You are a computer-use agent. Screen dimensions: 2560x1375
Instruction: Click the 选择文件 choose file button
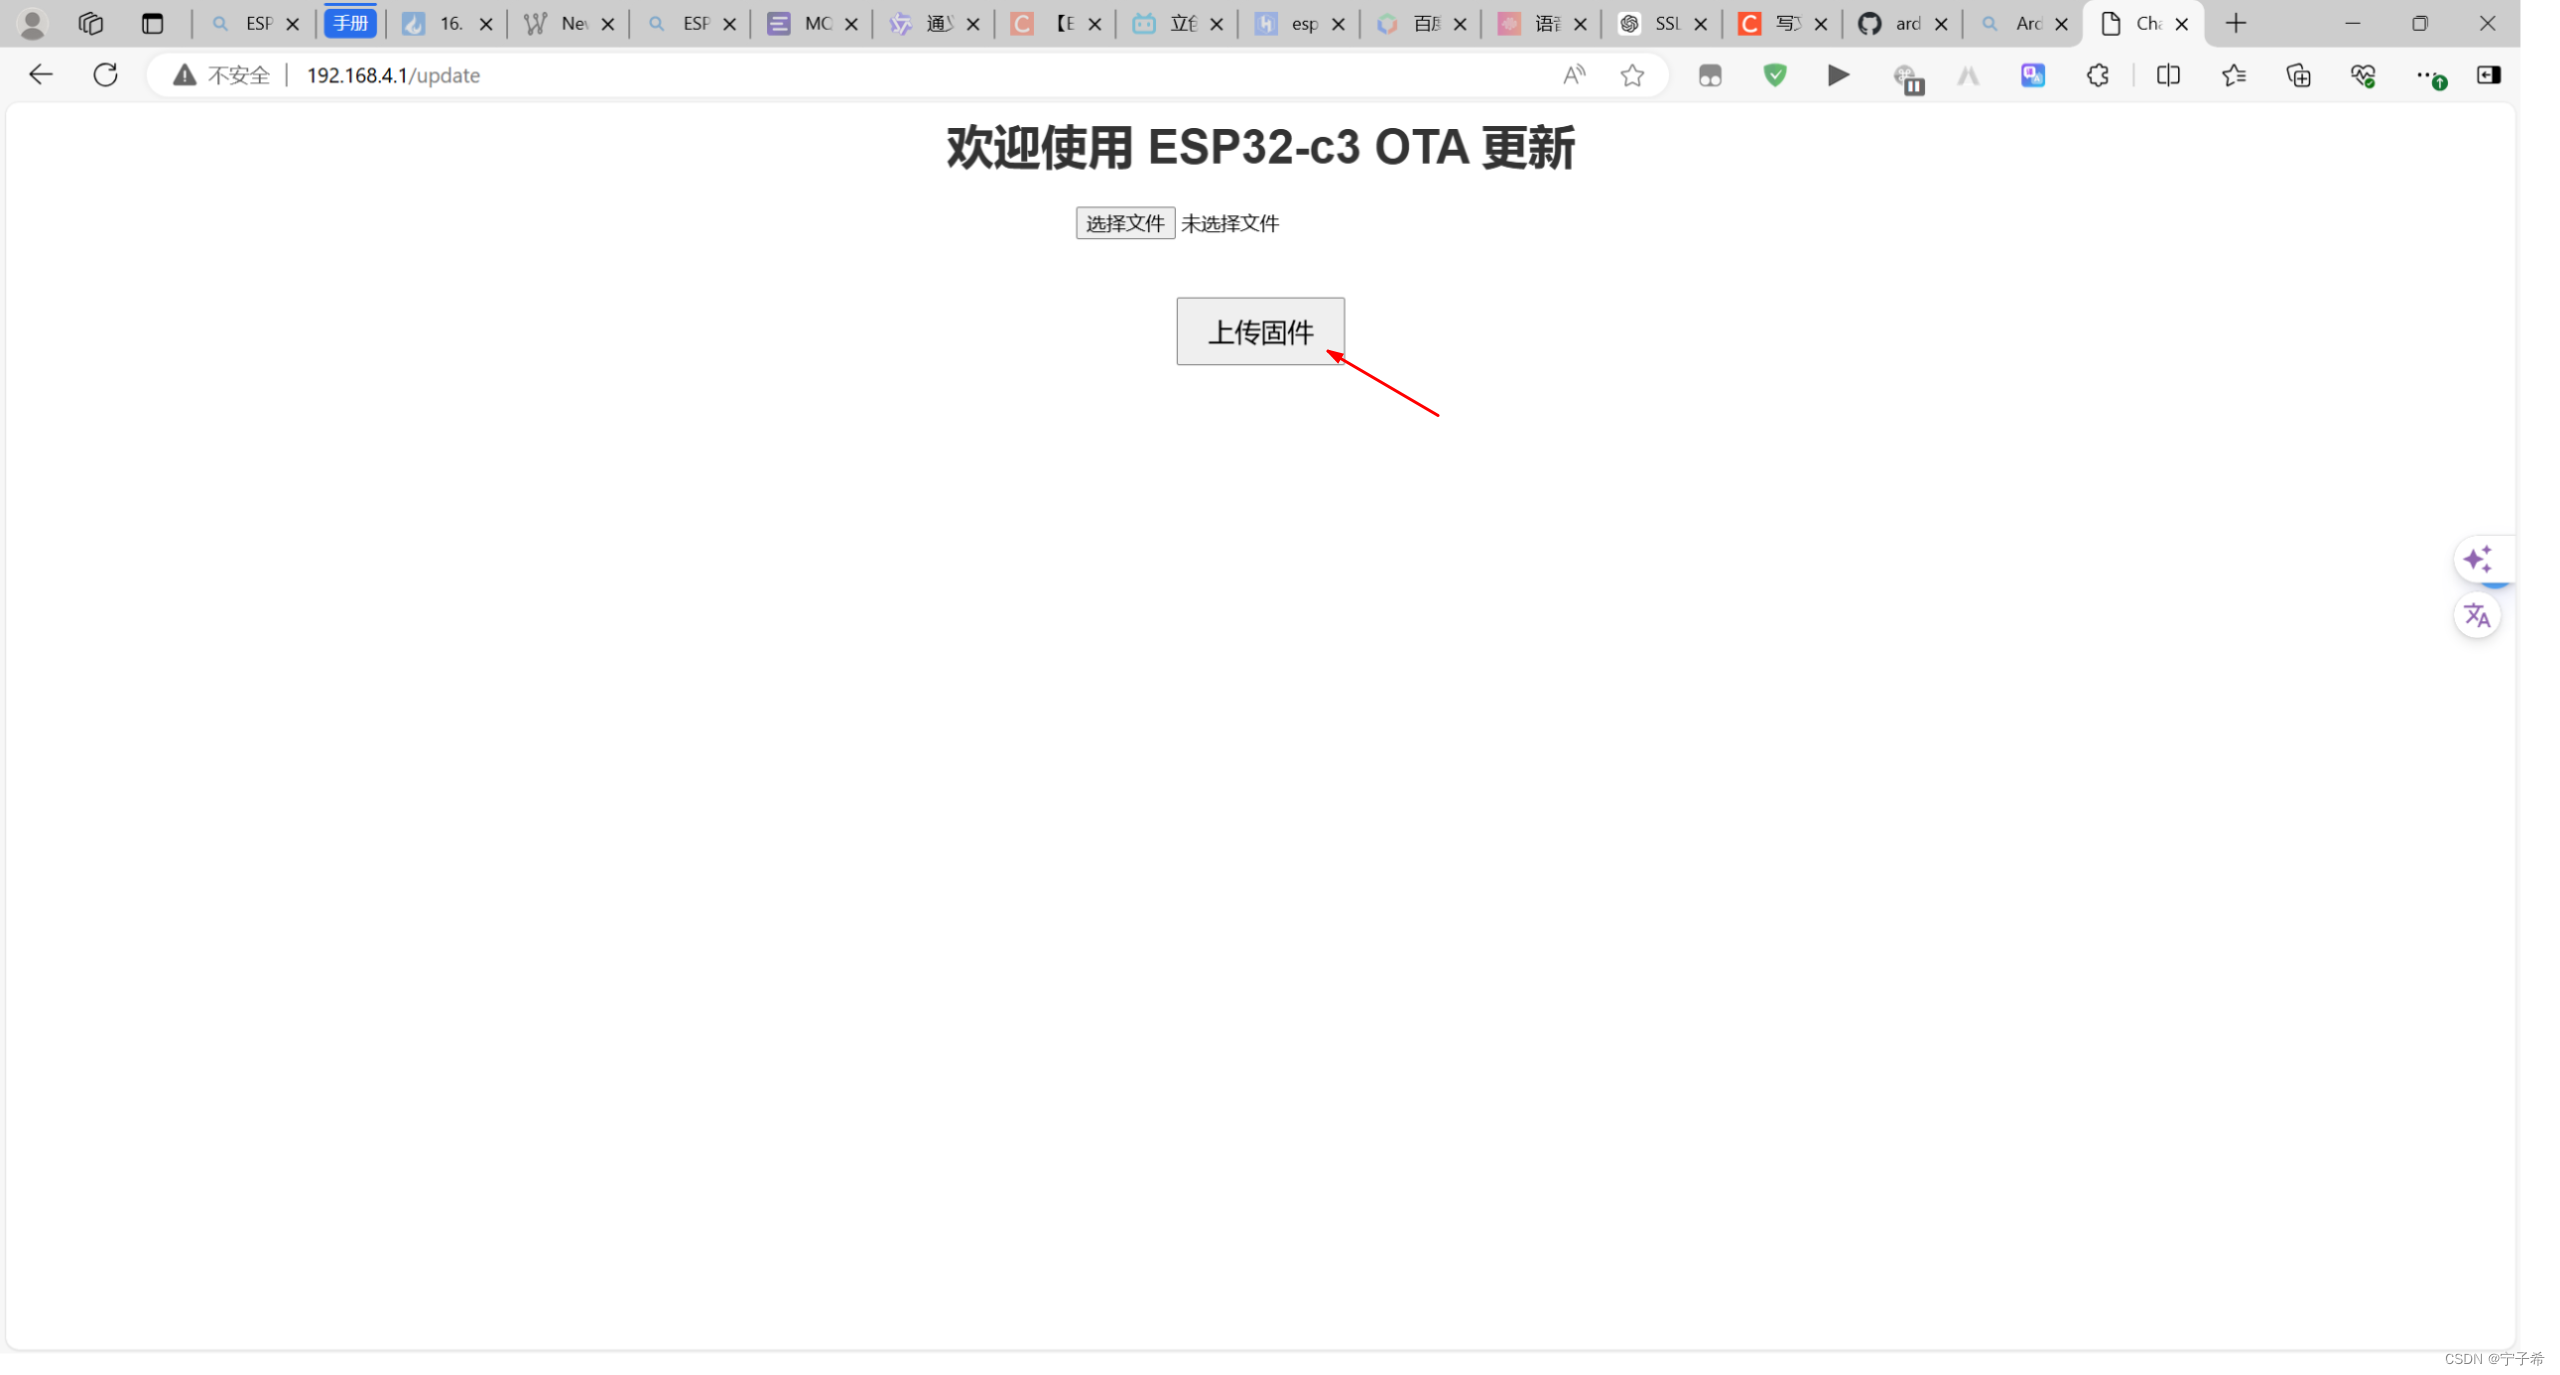coord(1124,223)
